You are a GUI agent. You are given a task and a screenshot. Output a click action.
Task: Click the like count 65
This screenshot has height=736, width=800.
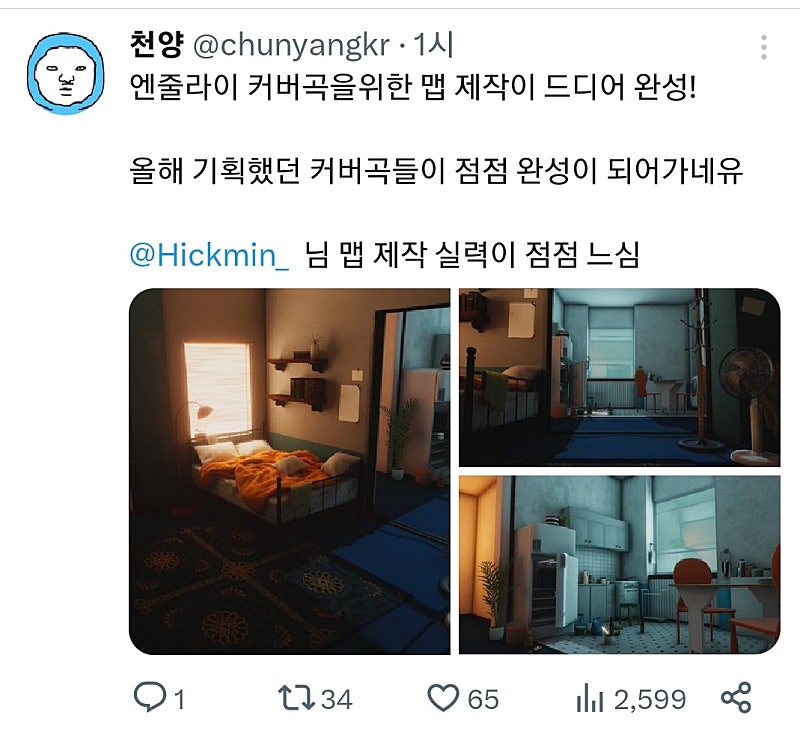click(x=483, y=699)
